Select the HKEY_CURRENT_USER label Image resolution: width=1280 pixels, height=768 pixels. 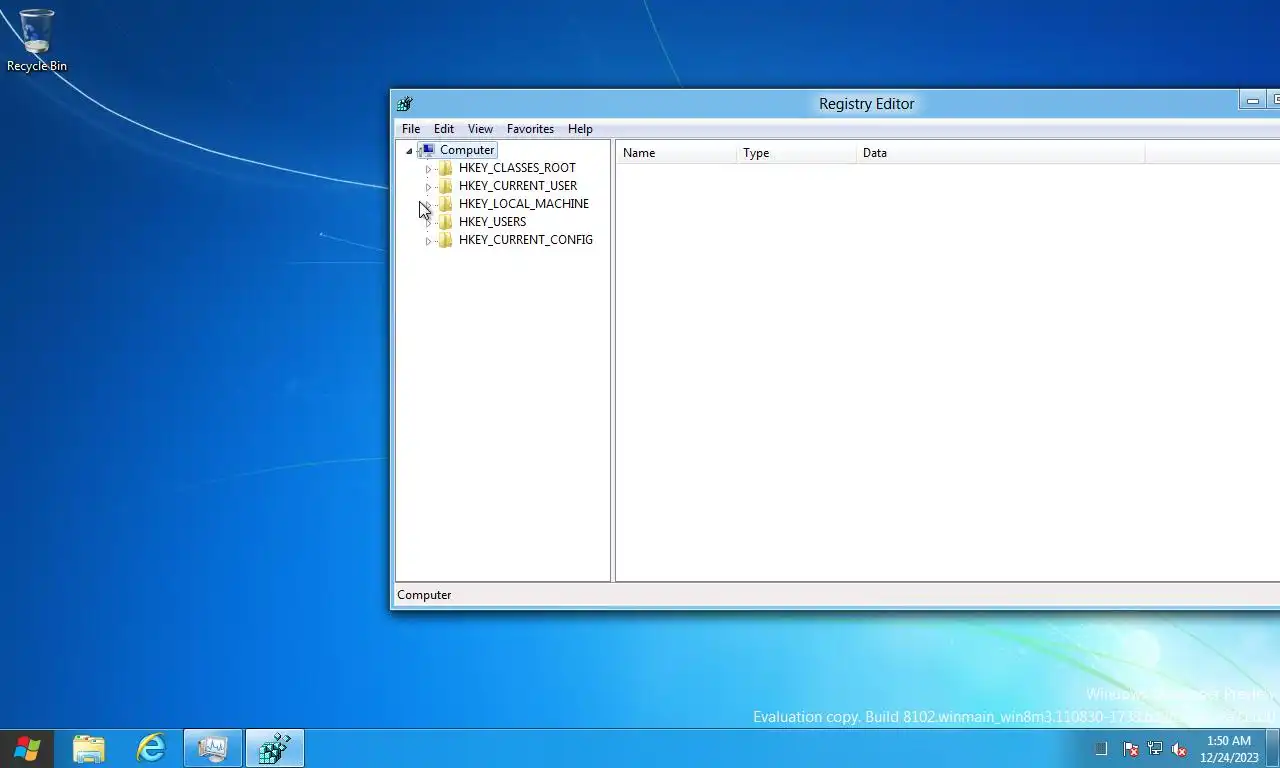pyautogui.click(x=518, y=186)
